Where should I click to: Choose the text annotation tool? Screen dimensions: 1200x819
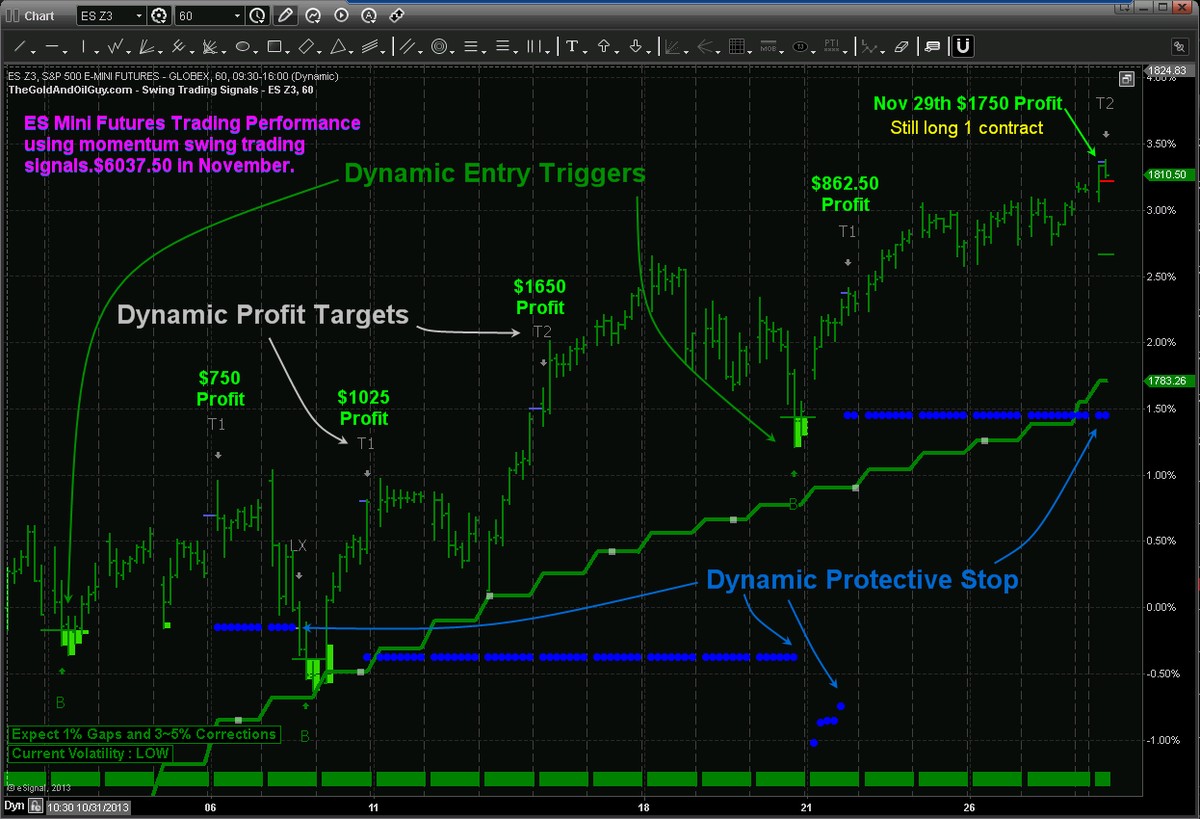click(x=573, y=46)
